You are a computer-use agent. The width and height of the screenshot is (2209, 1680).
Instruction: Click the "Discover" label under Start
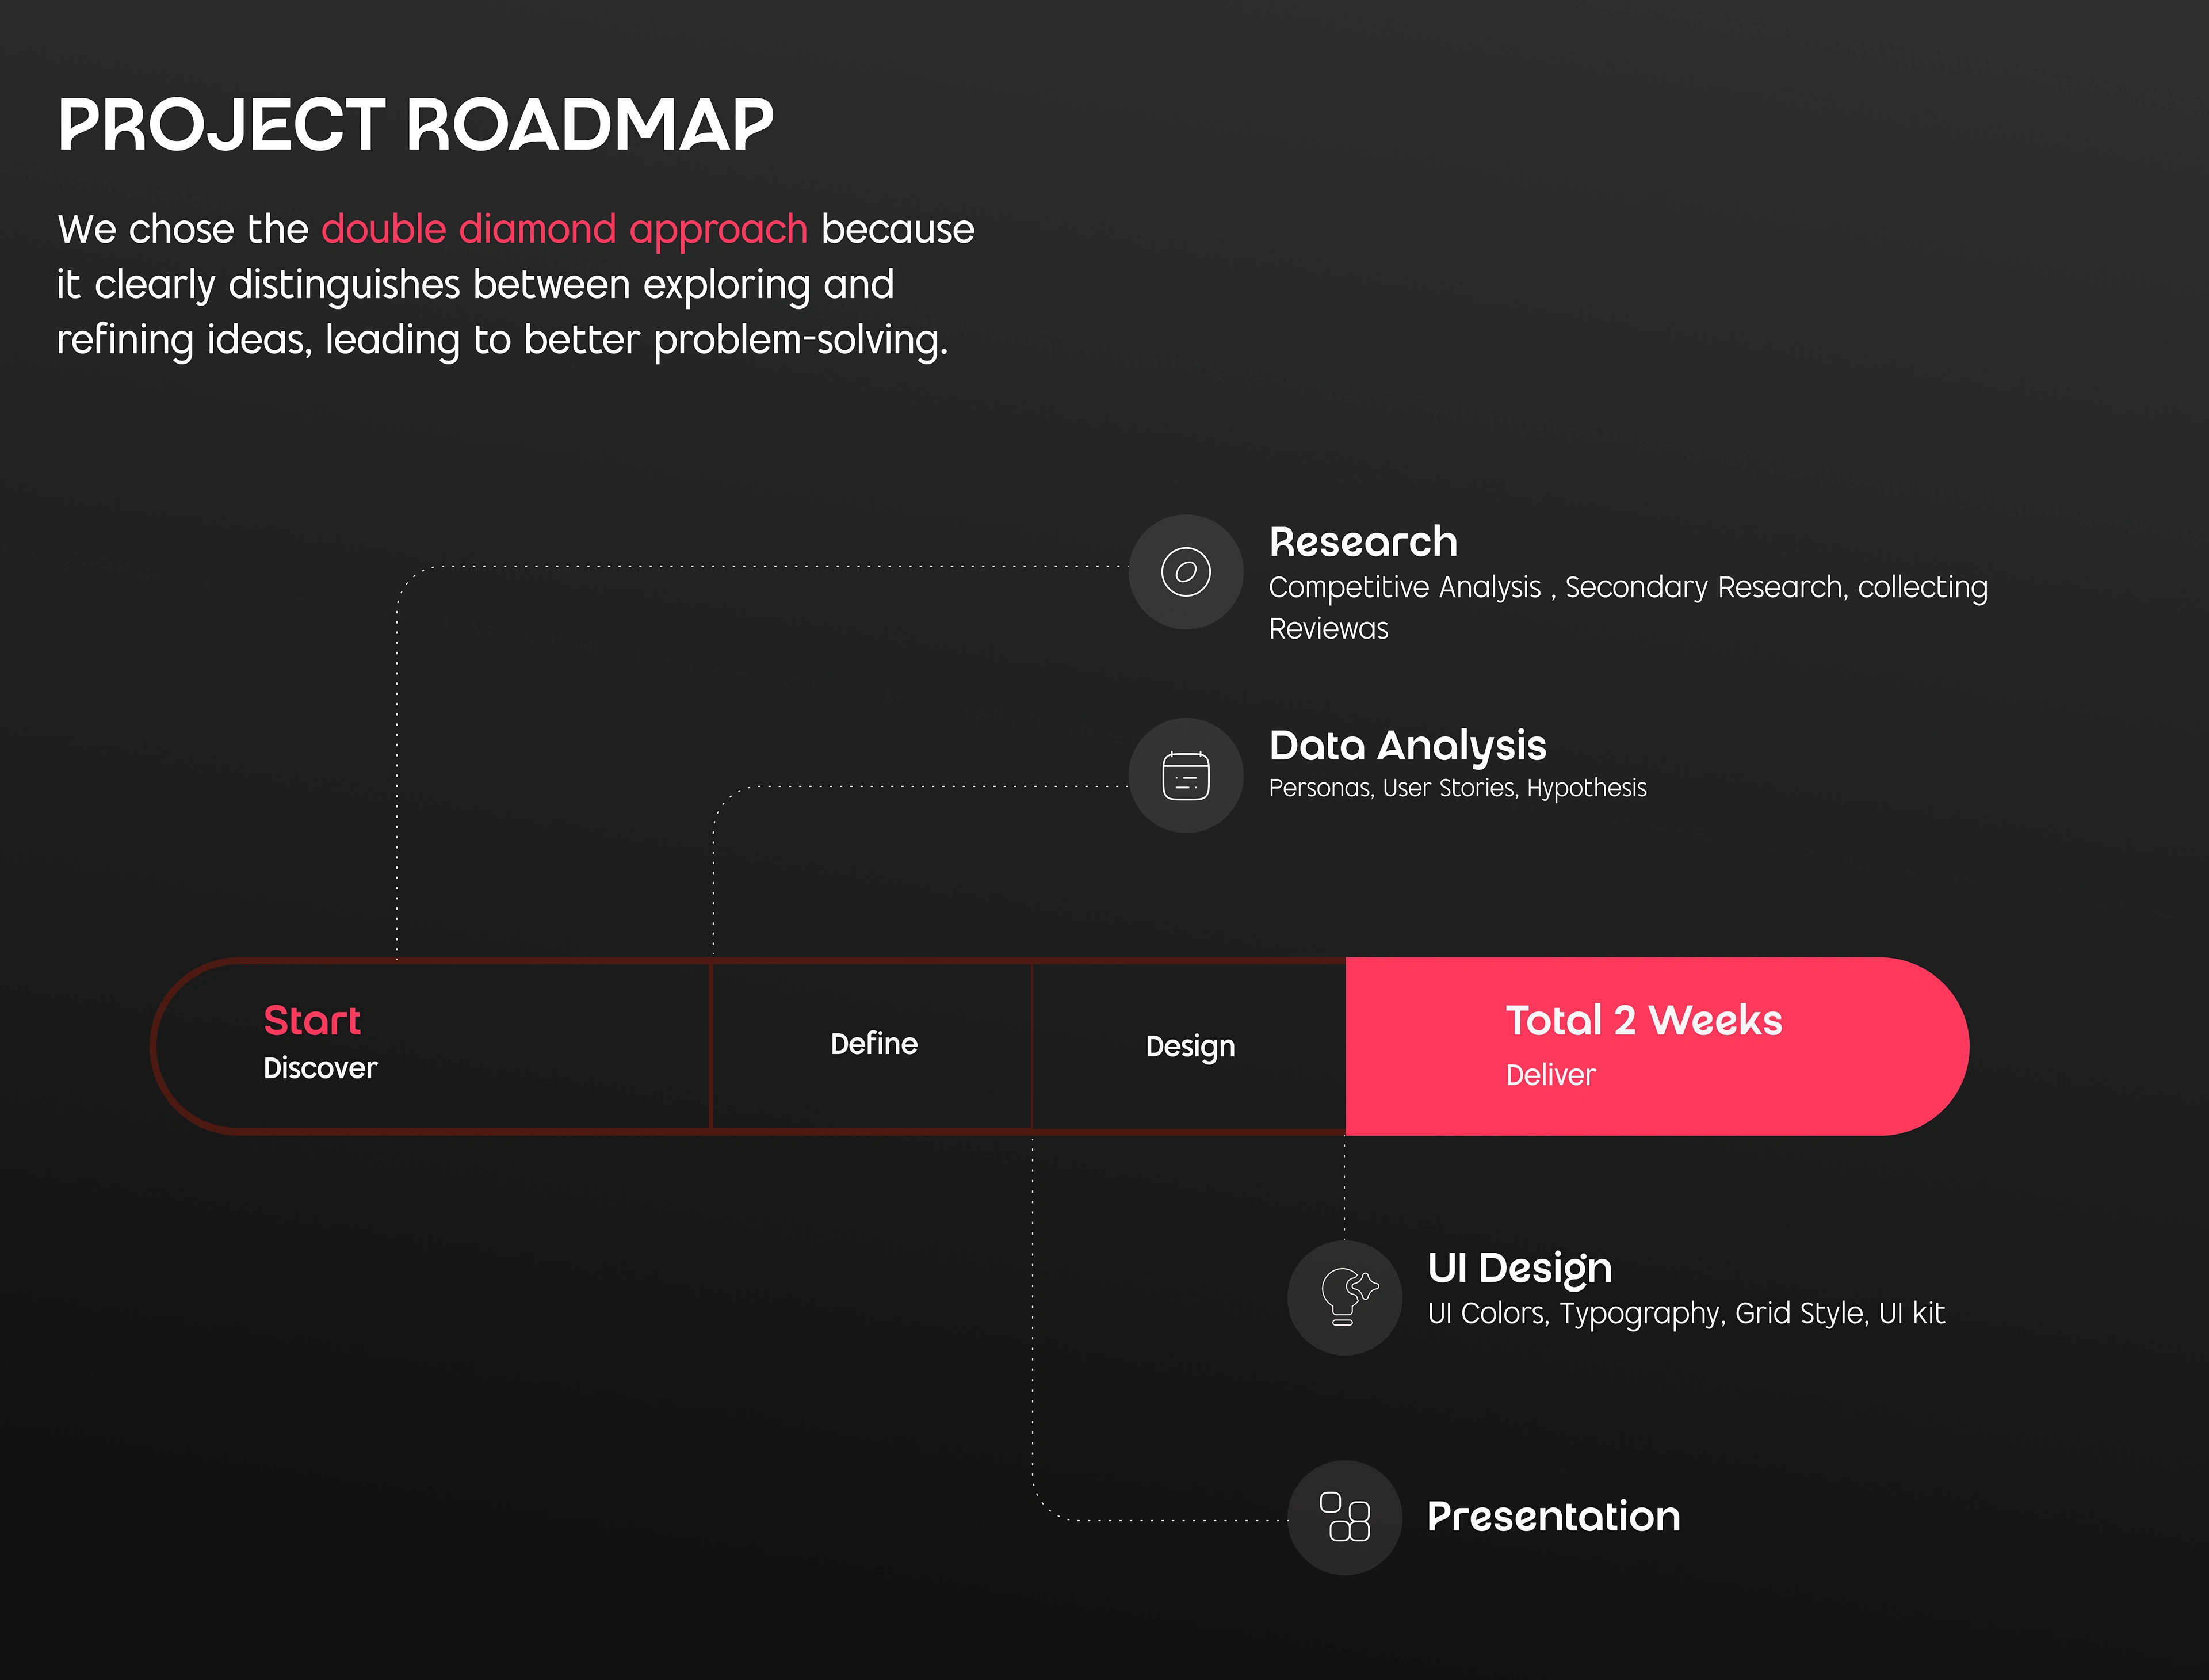[x=320, y=1068]
